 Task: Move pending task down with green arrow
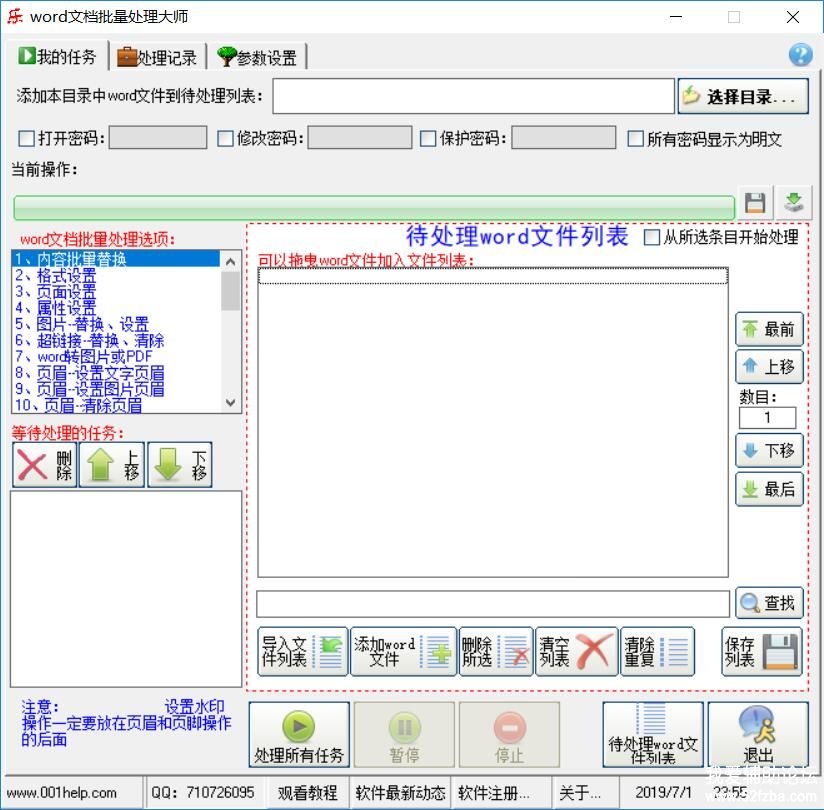180,465
